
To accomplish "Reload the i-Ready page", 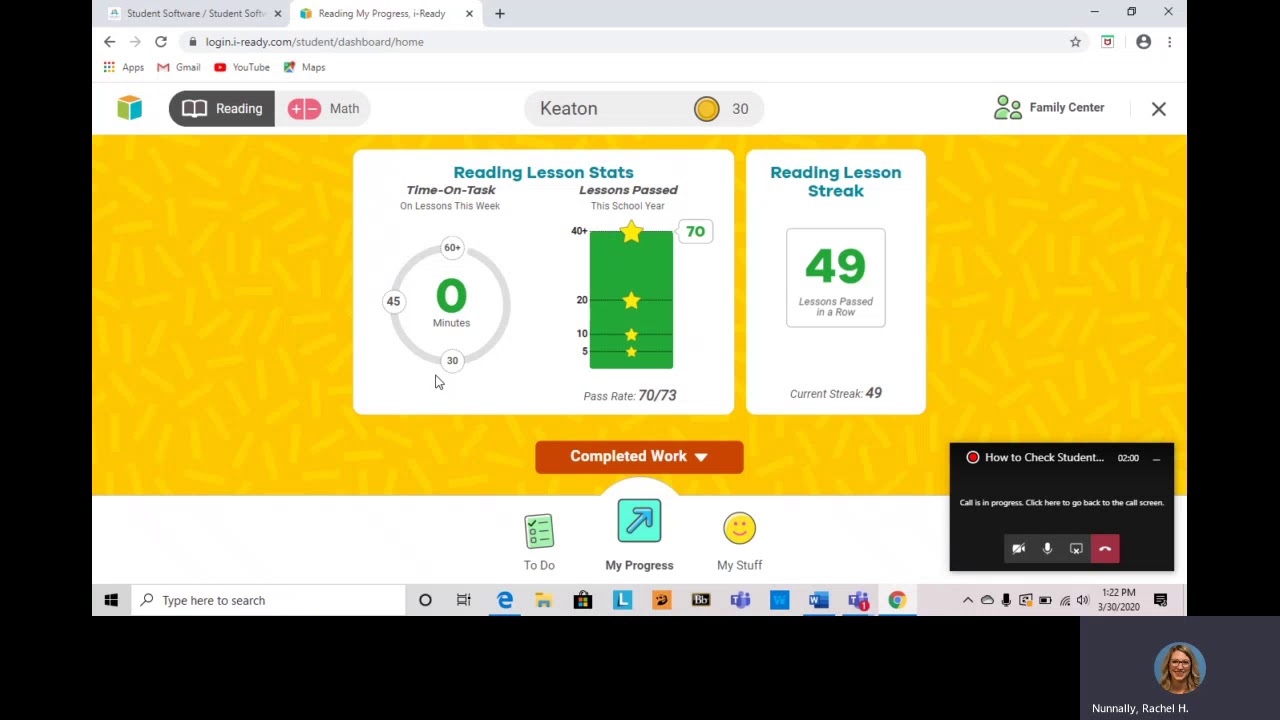I will 161,42.
